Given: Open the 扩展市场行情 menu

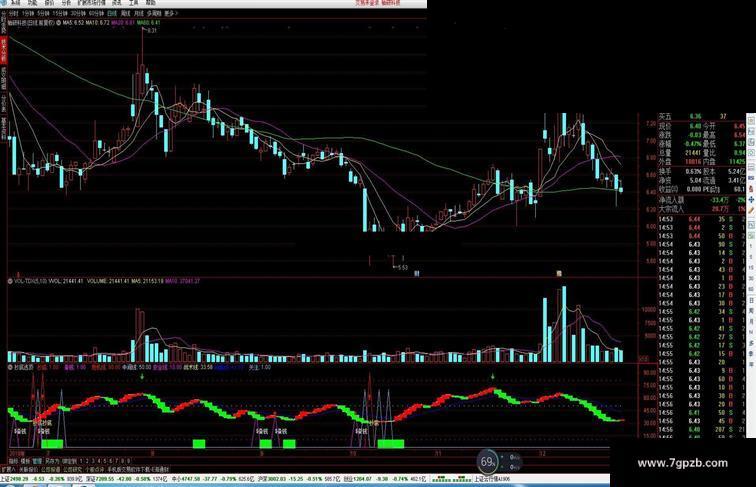Looking at the screenshot, I should click(x=92, y=2).
